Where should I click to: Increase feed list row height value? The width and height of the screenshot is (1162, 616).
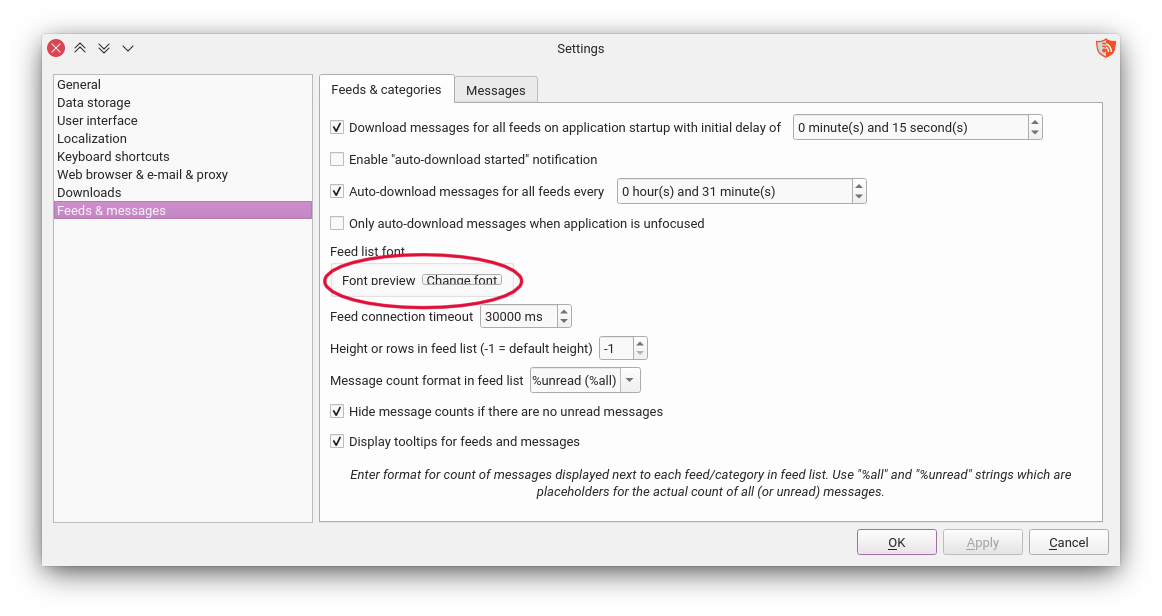coord(640,342)
